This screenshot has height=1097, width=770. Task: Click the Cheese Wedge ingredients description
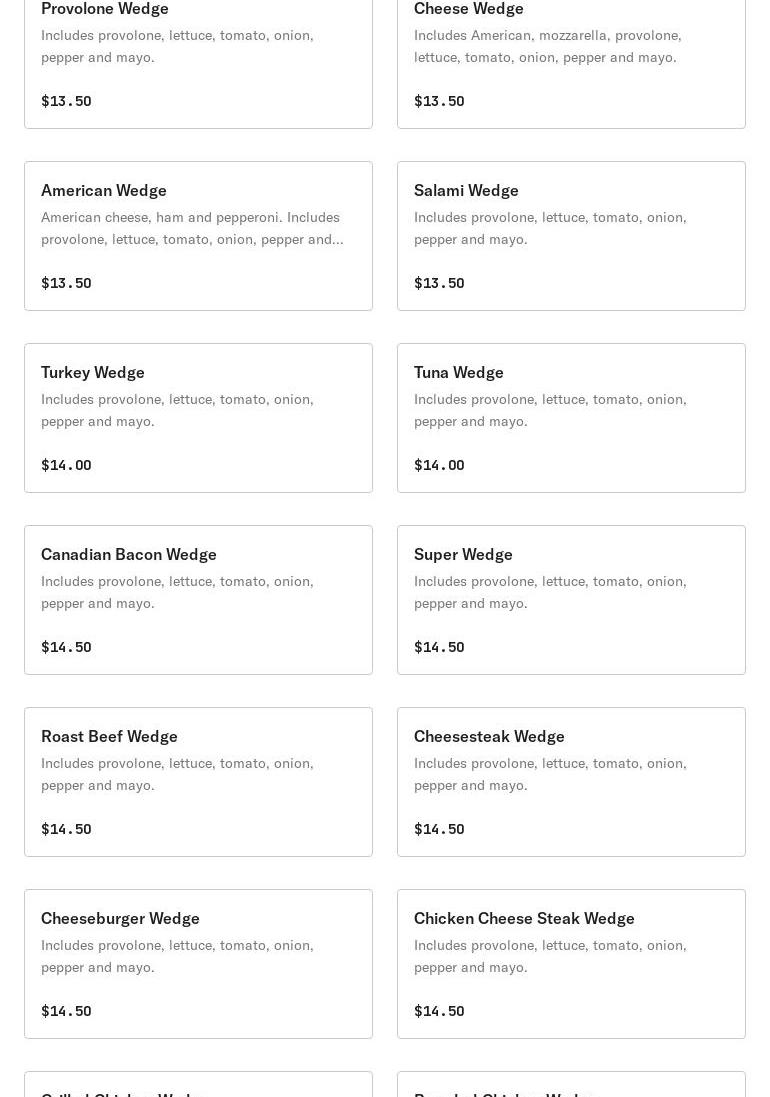(547, 46)
